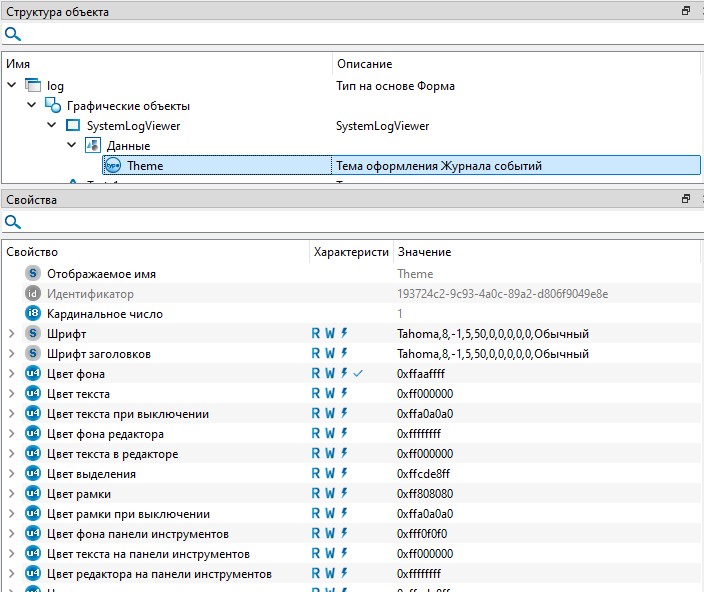
Task: Click the SystemLogViewer rectangle icon
Action: click(72, 126)
